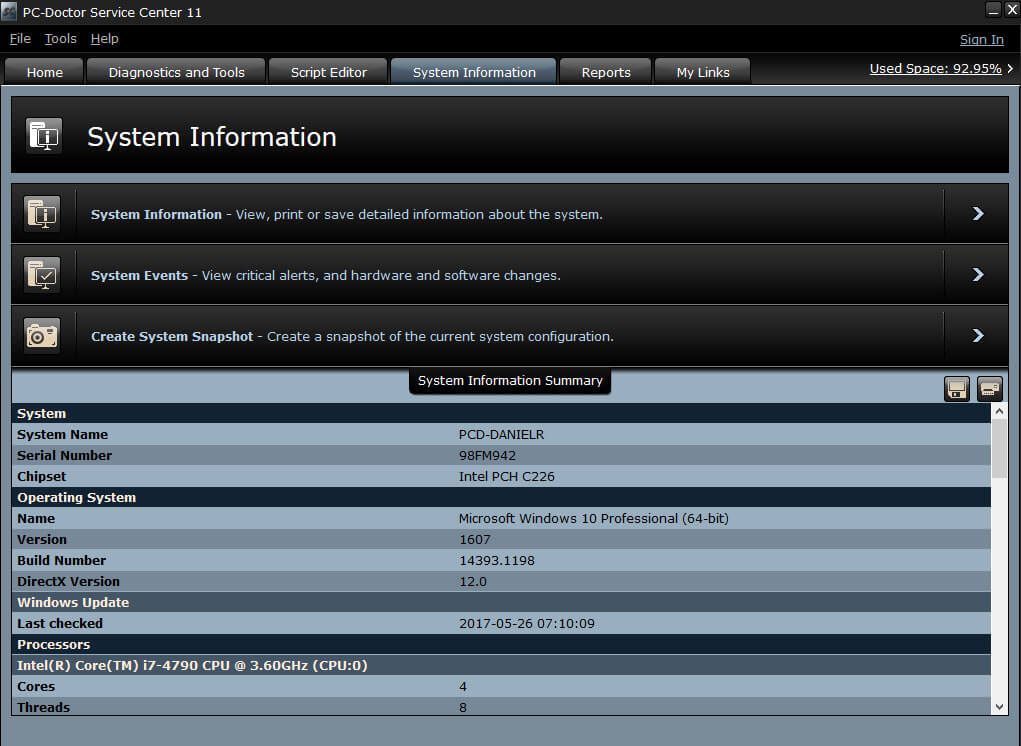The width and height of the screenshot is (1021, 746).
Task: Click the summary scrollbar down arrow
Action: point(999,707)
